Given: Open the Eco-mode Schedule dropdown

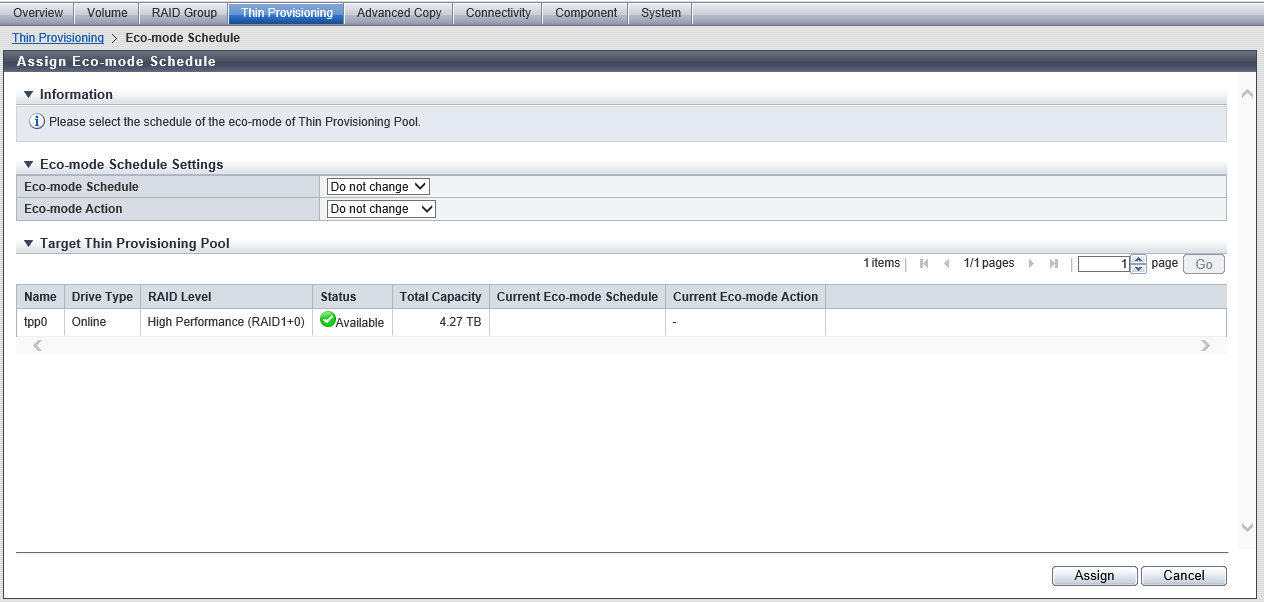Looking at the screenshot, I should click(x=378, y=187).
